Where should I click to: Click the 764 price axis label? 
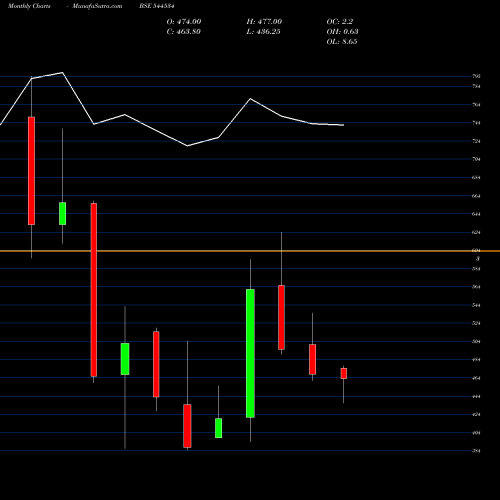click(476, 105)
